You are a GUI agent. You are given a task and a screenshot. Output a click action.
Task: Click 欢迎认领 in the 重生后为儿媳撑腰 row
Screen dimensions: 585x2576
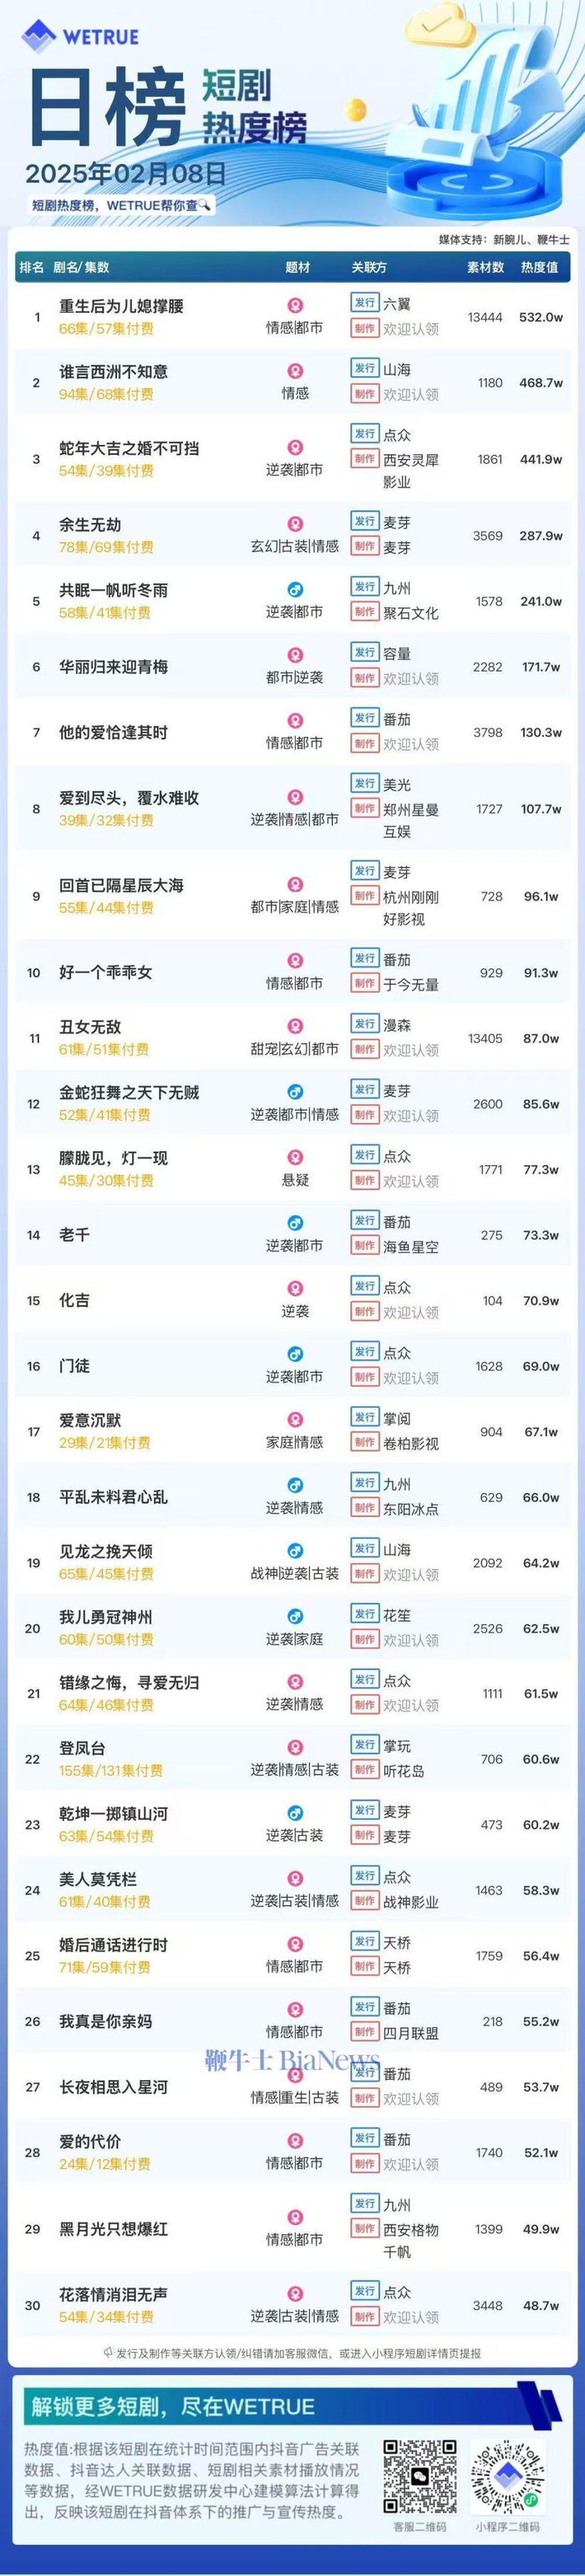point(411,329)
